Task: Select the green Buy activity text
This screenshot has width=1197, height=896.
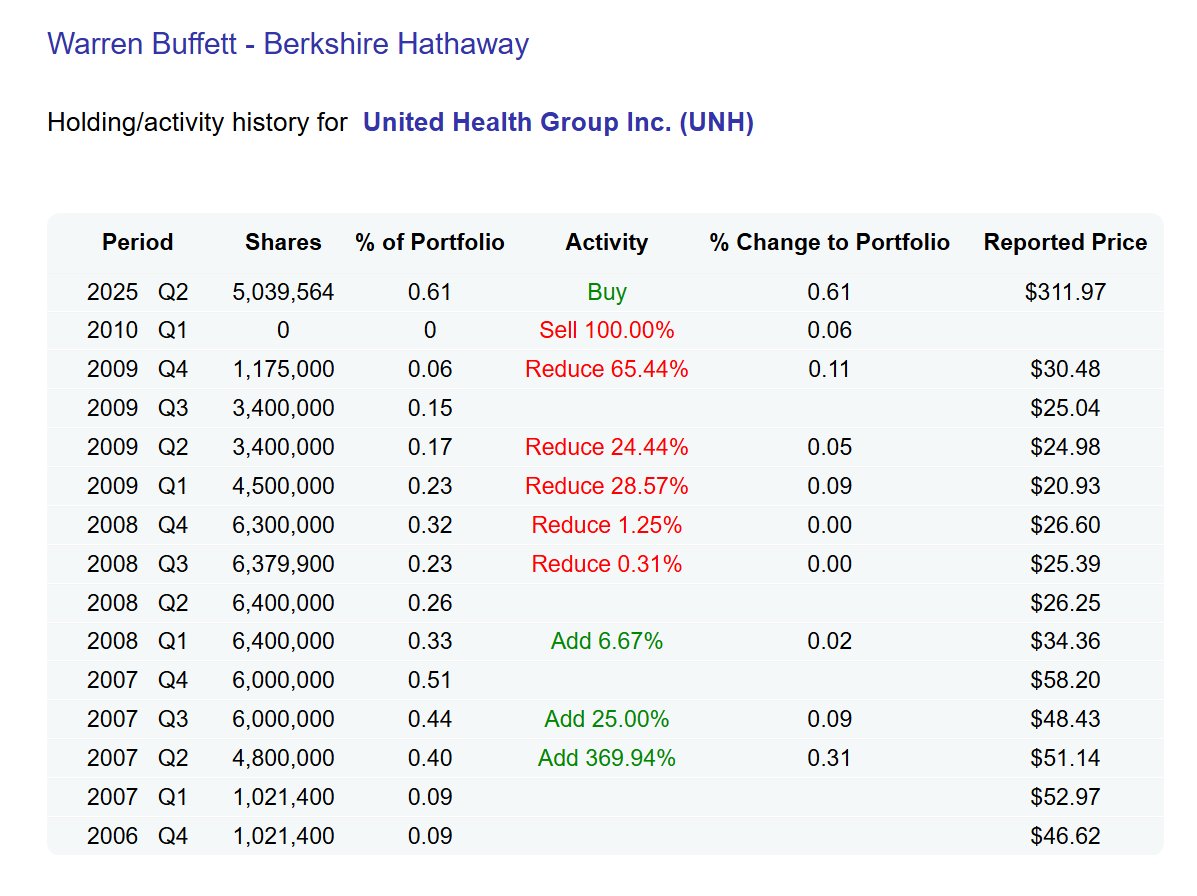Action: [607, 292]
